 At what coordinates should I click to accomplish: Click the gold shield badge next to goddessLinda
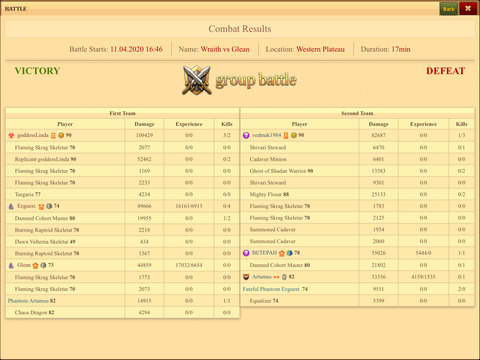(x=61, y=135)
